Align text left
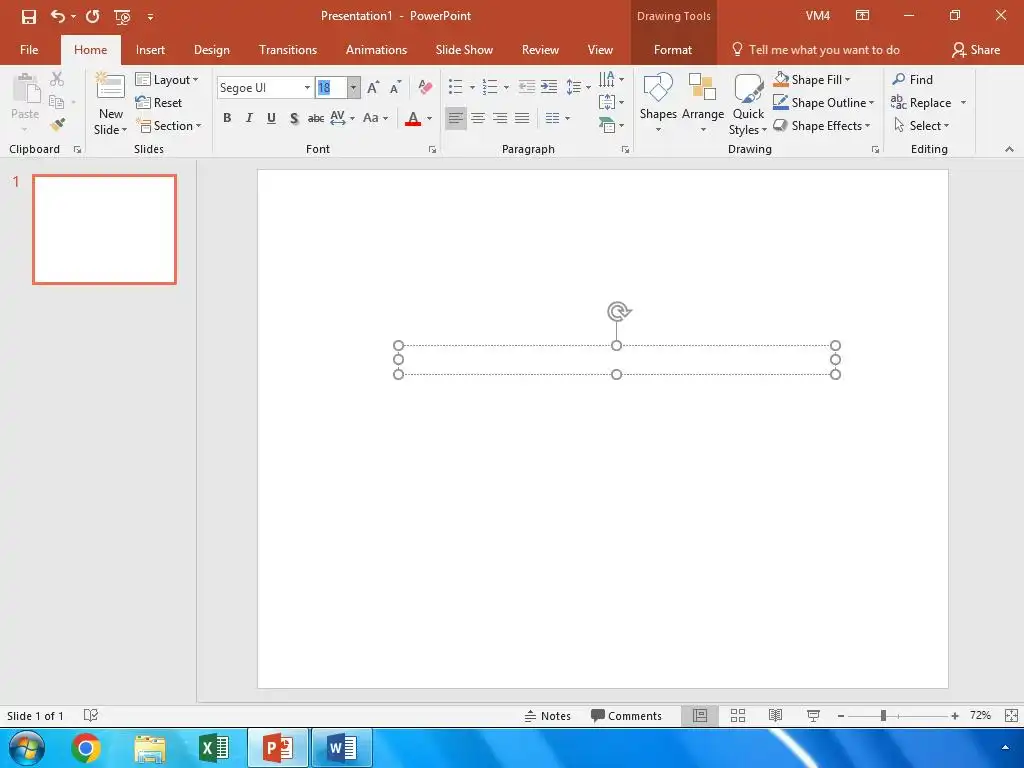This screenshot has width=1024, height=768. 456,118
